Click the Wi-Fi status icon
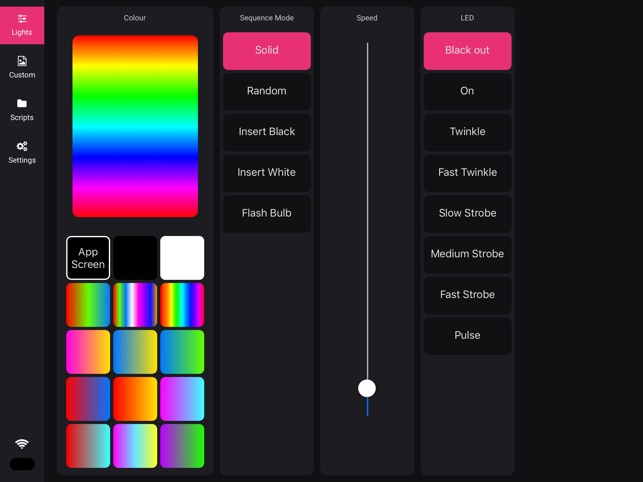 tap(22, 443)
